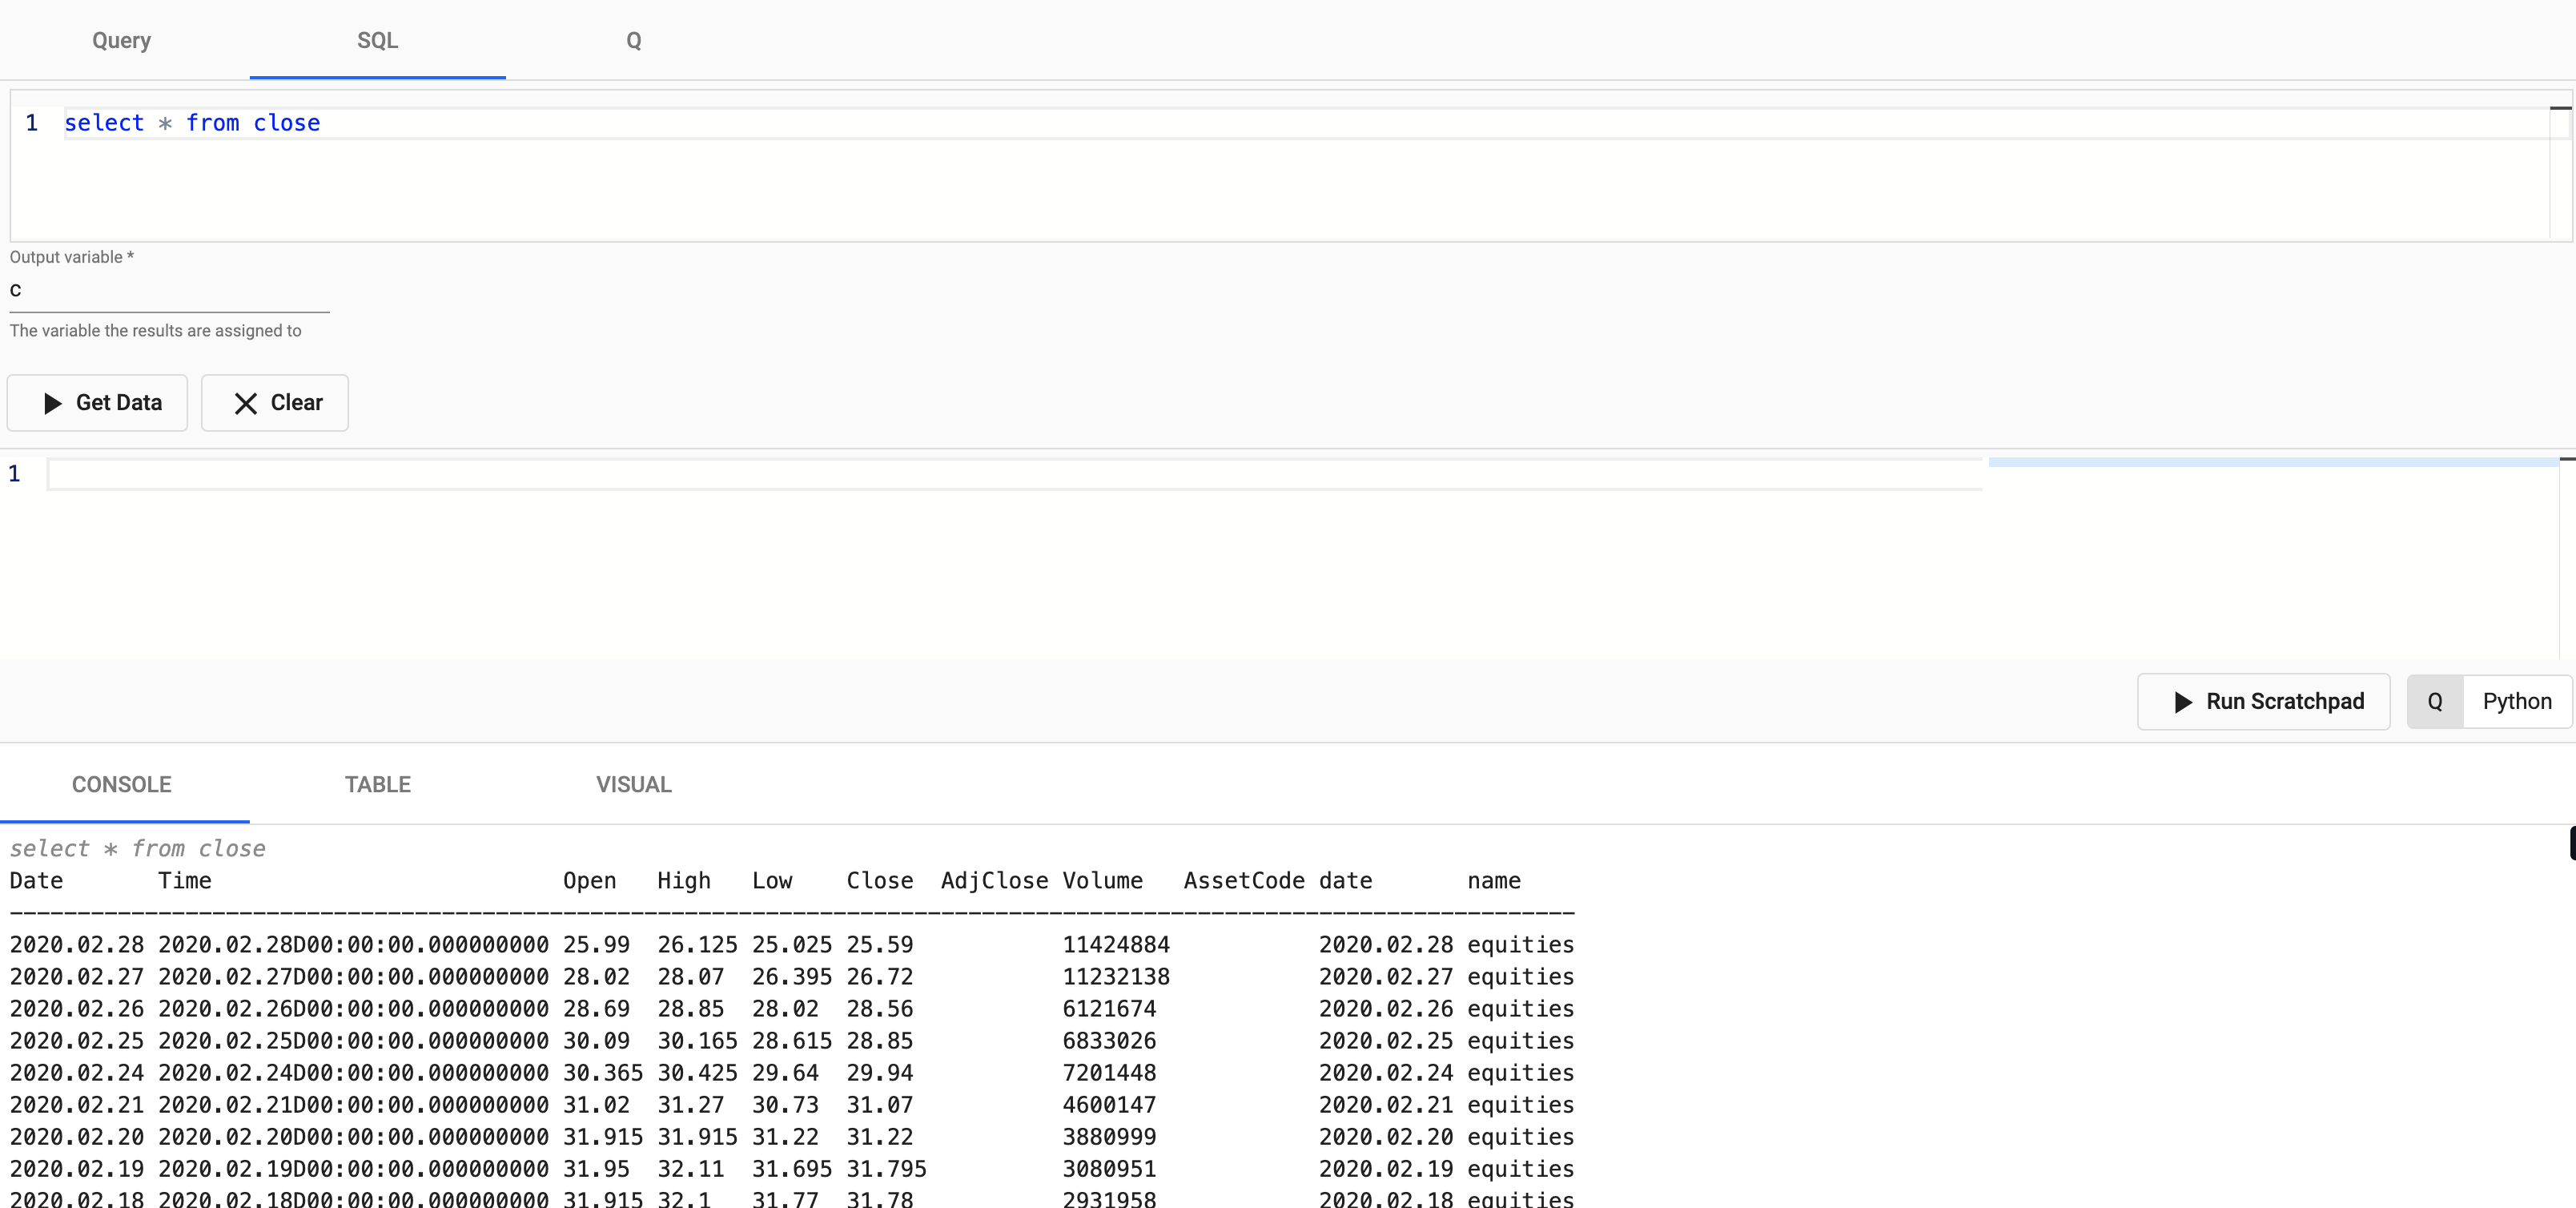Viewport: 2576px width, 1208px height.
Task: Click the helper text 'The variable the results are assigned to'
Action: [x=155, y=330]
